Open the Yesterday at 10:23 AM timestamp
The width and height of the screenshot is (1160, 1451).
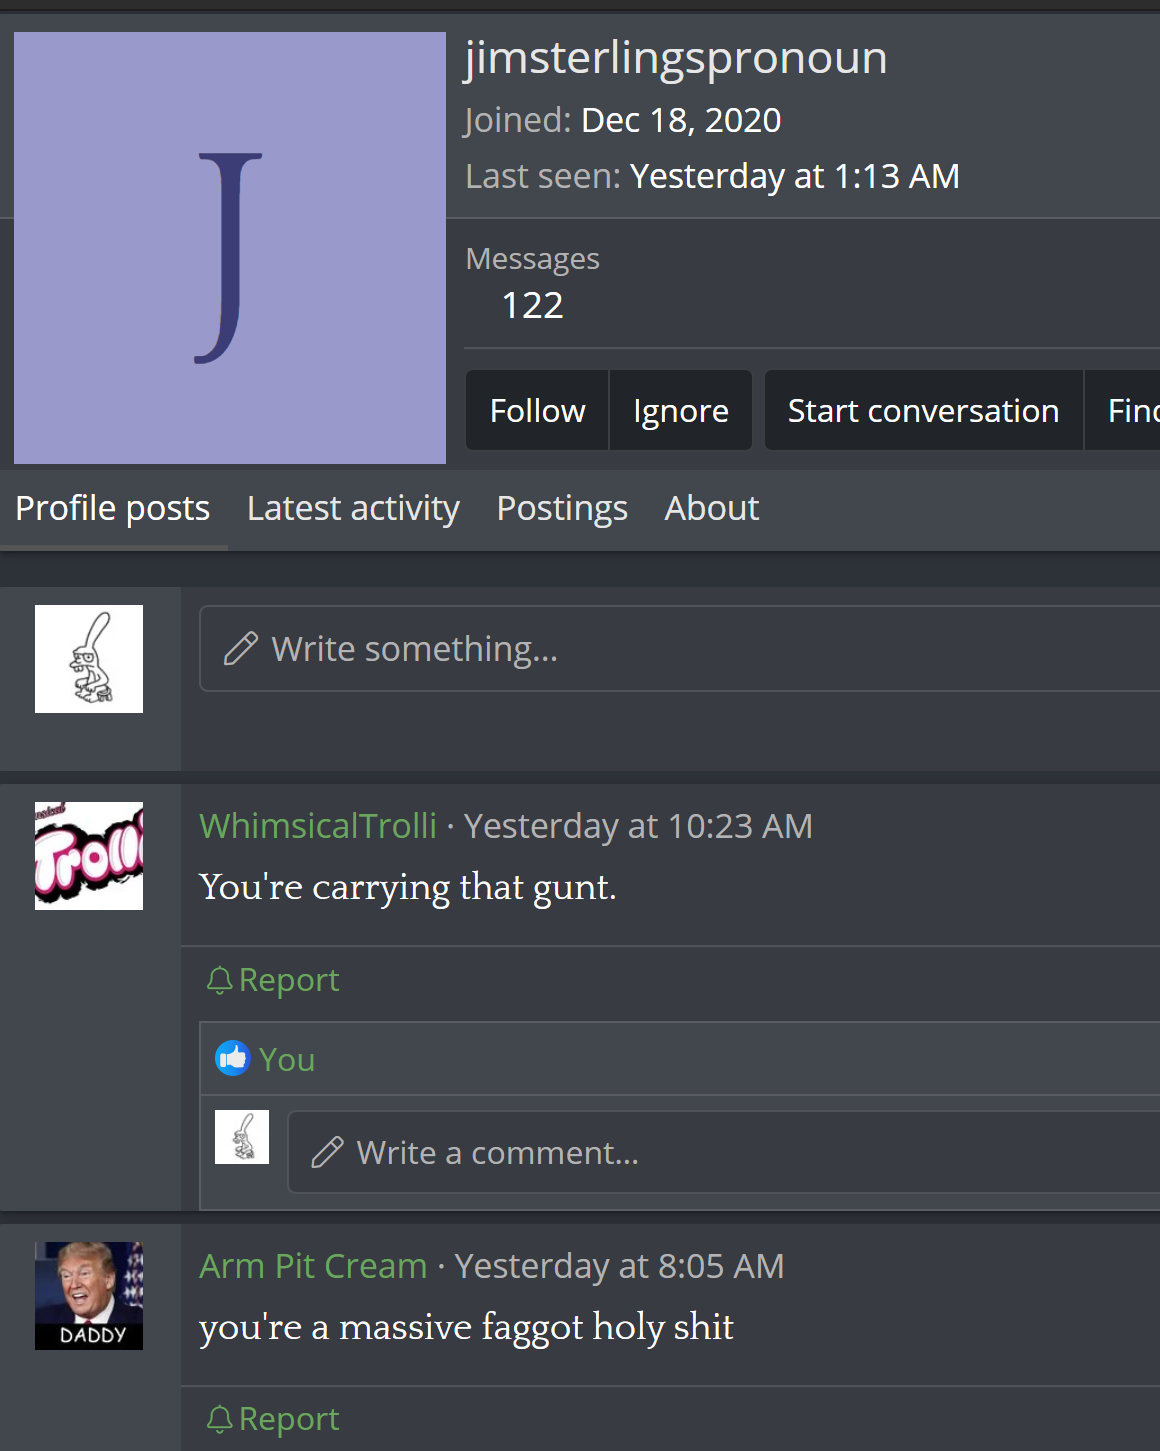pos(638,826)
